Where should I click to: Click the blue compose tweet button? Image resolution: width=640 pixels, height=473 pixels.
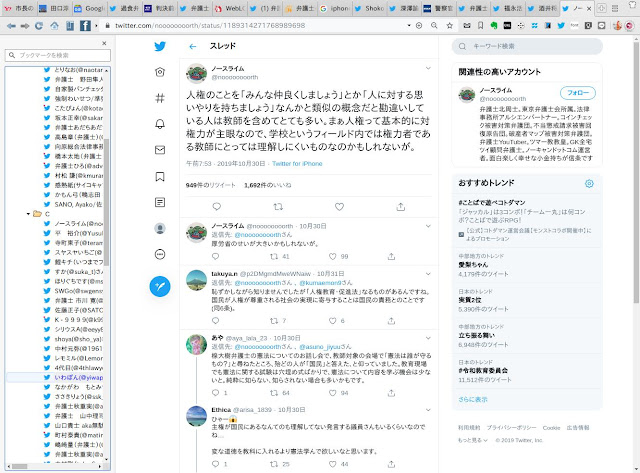[x=160, y=286]
